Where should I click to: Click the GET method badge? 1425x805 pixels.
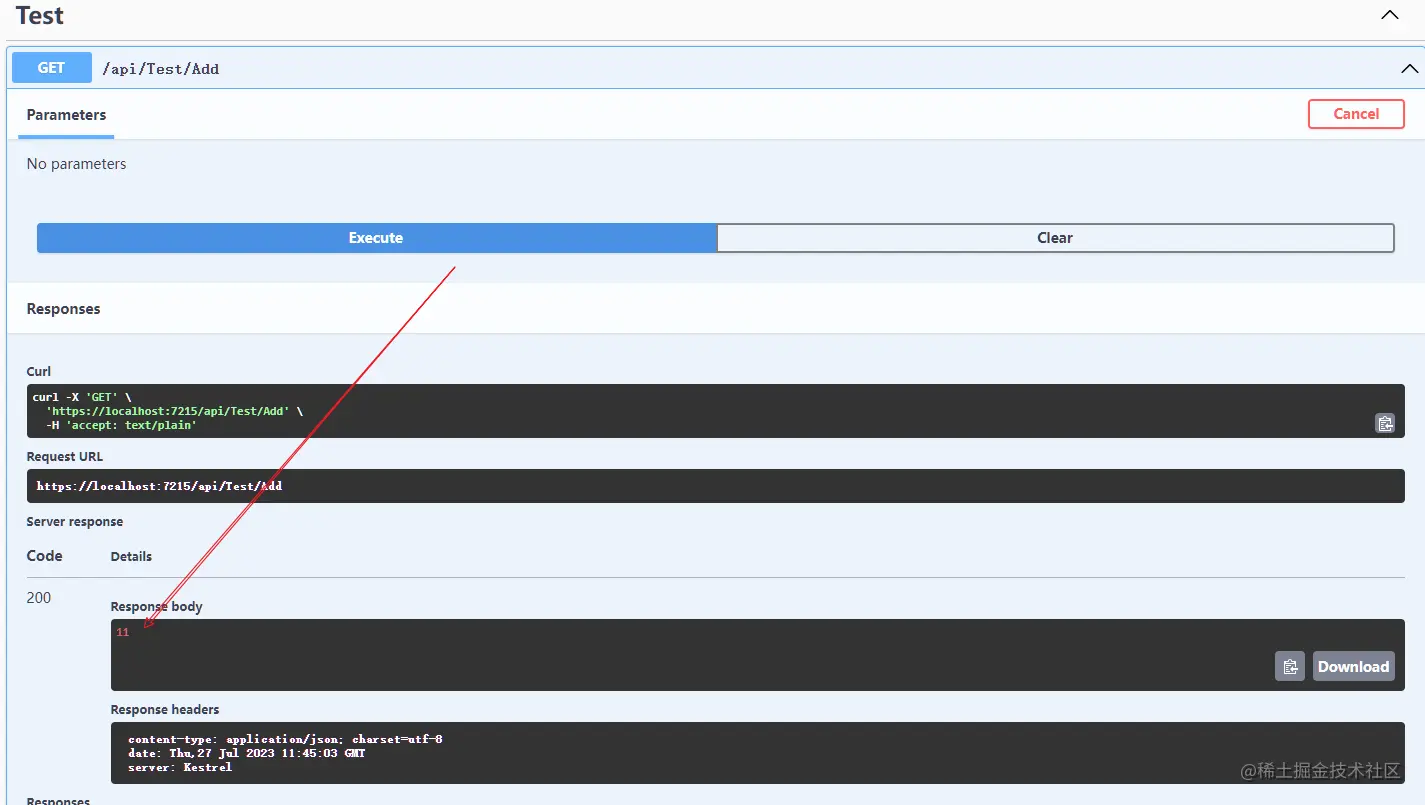pos(52,68)
